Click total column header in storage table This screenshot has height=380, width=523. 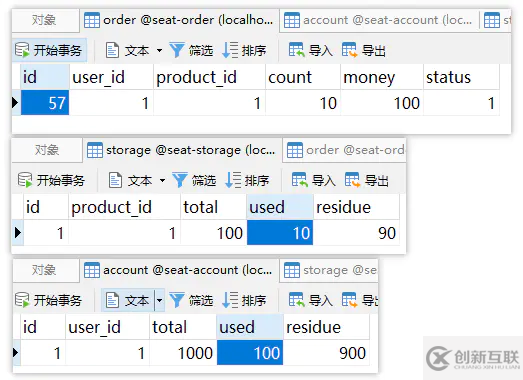tap(213, 207)
